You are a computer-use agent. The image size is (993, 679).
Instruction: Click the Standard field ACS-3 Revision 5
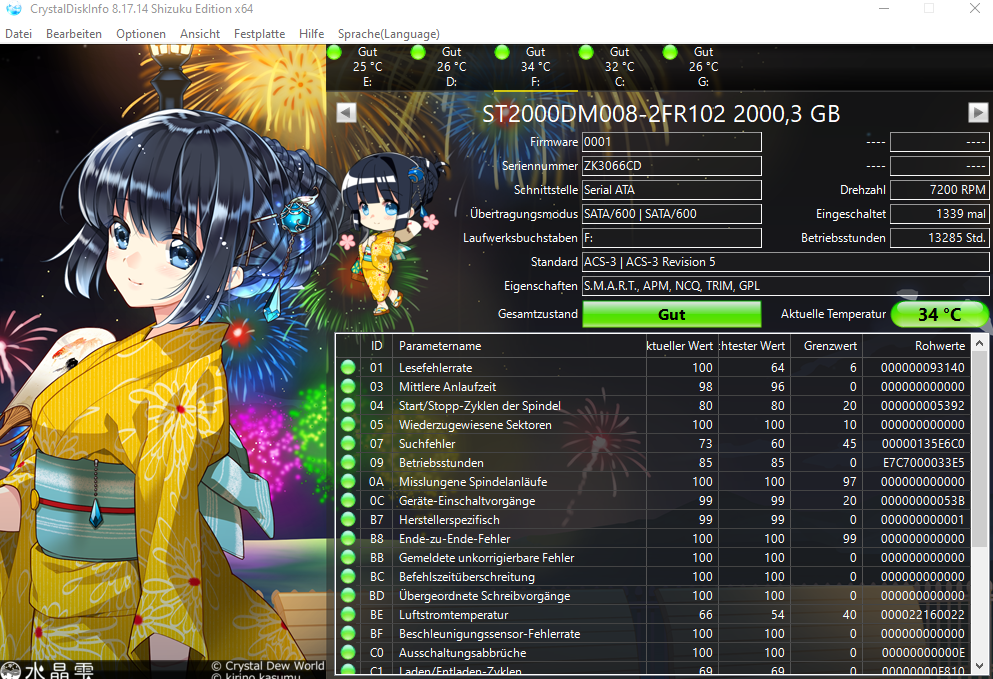[x=785, y=262]
